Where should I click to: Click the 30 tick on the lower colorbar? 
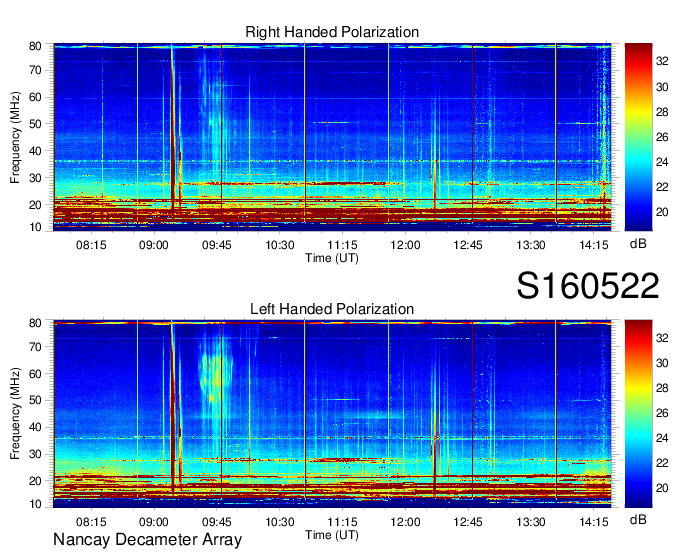click(x=662, y=363)
